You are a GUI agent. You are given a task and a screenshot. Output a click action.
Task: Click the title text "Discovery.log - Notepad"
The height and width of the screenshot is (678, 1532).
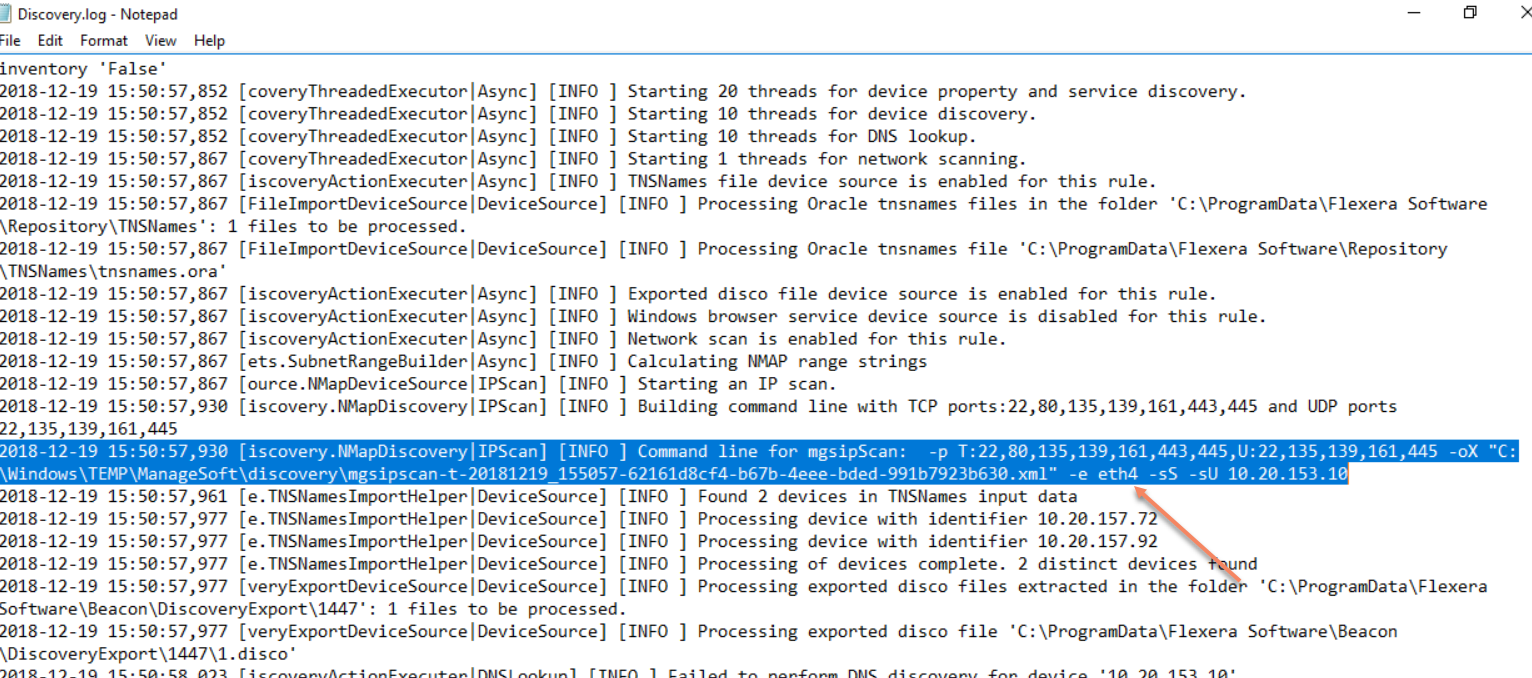(x=98, y=14)
